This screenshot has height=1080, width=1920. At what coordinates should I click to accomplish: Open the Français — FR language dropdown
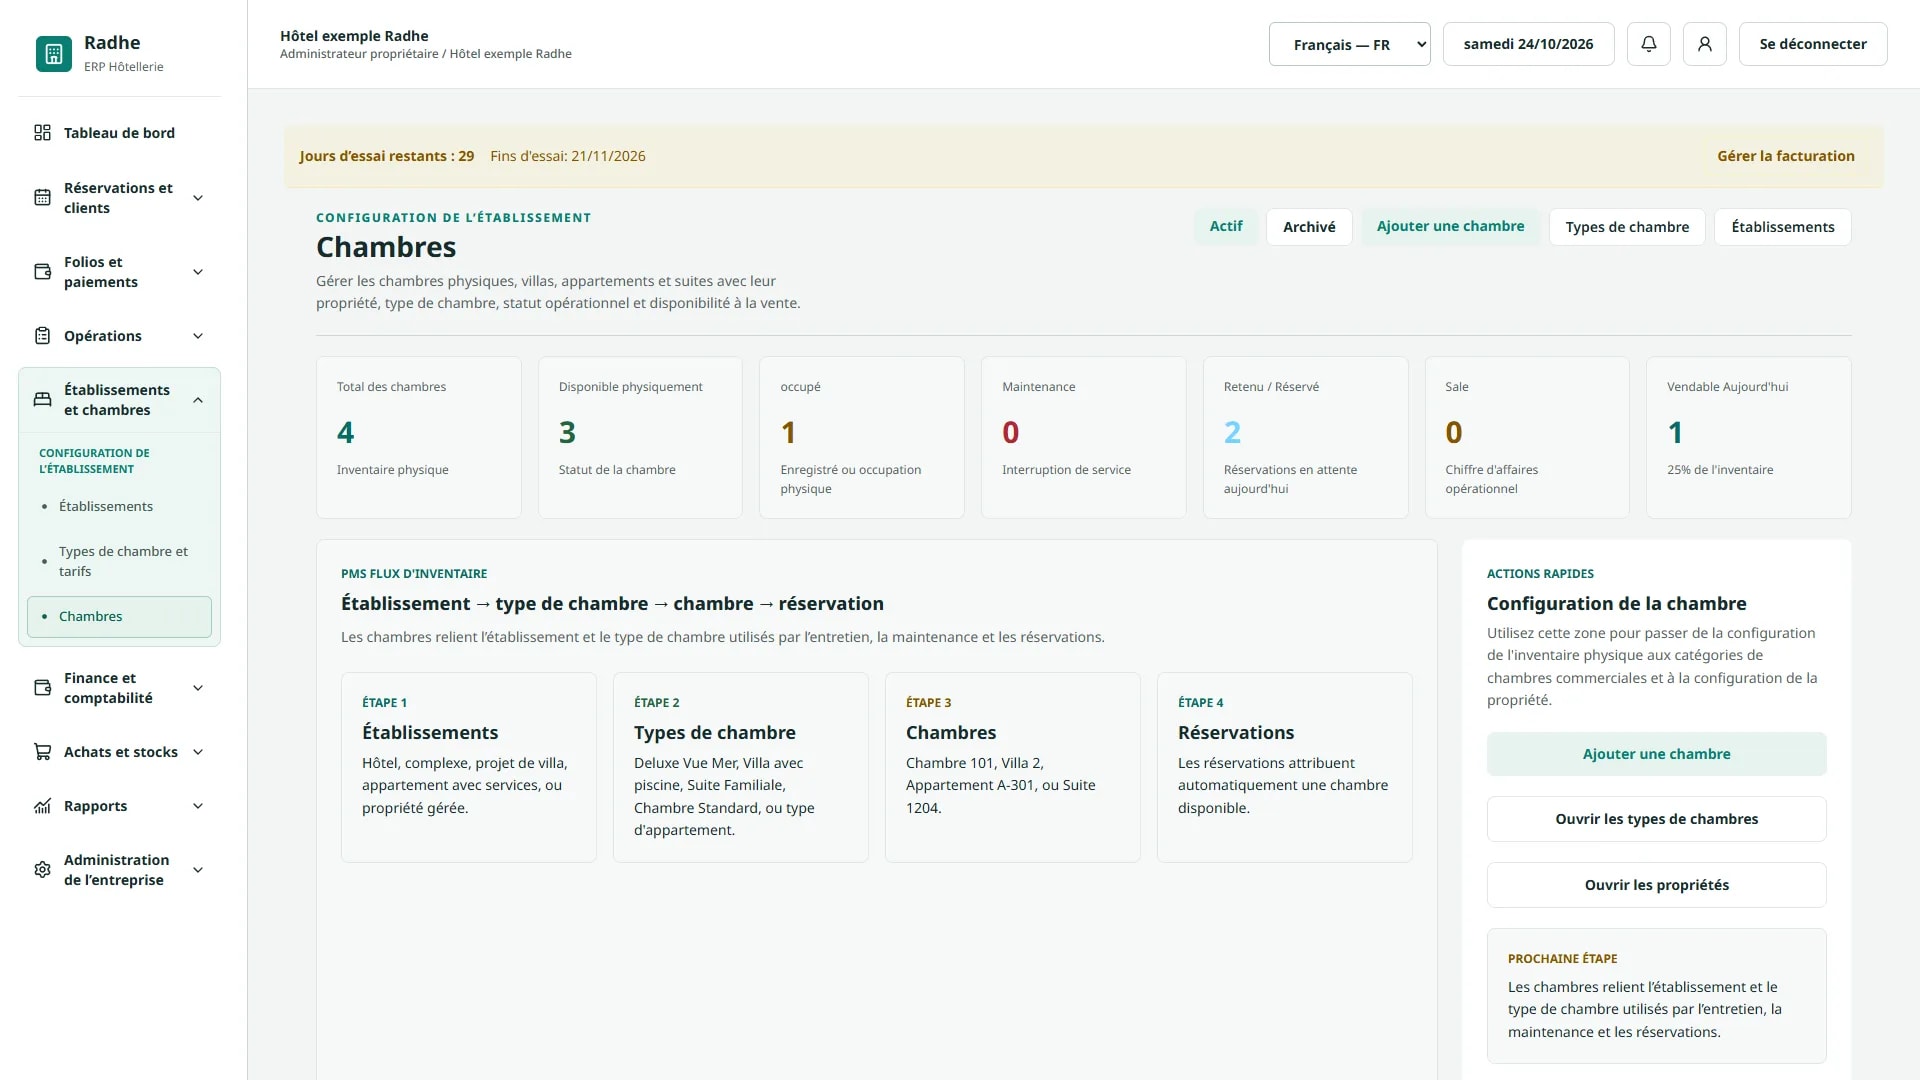click(x=1350, y=44)
